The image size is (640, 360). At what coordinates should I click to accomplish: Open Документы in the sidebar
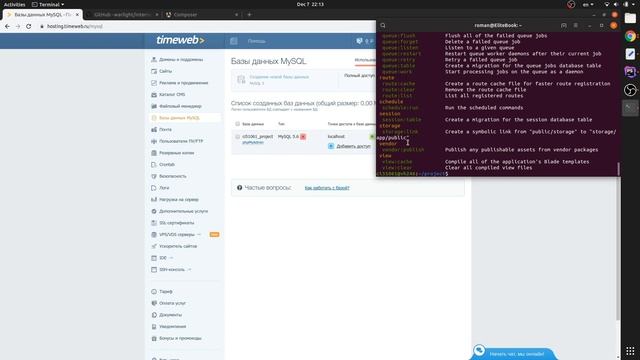(171, 315)
